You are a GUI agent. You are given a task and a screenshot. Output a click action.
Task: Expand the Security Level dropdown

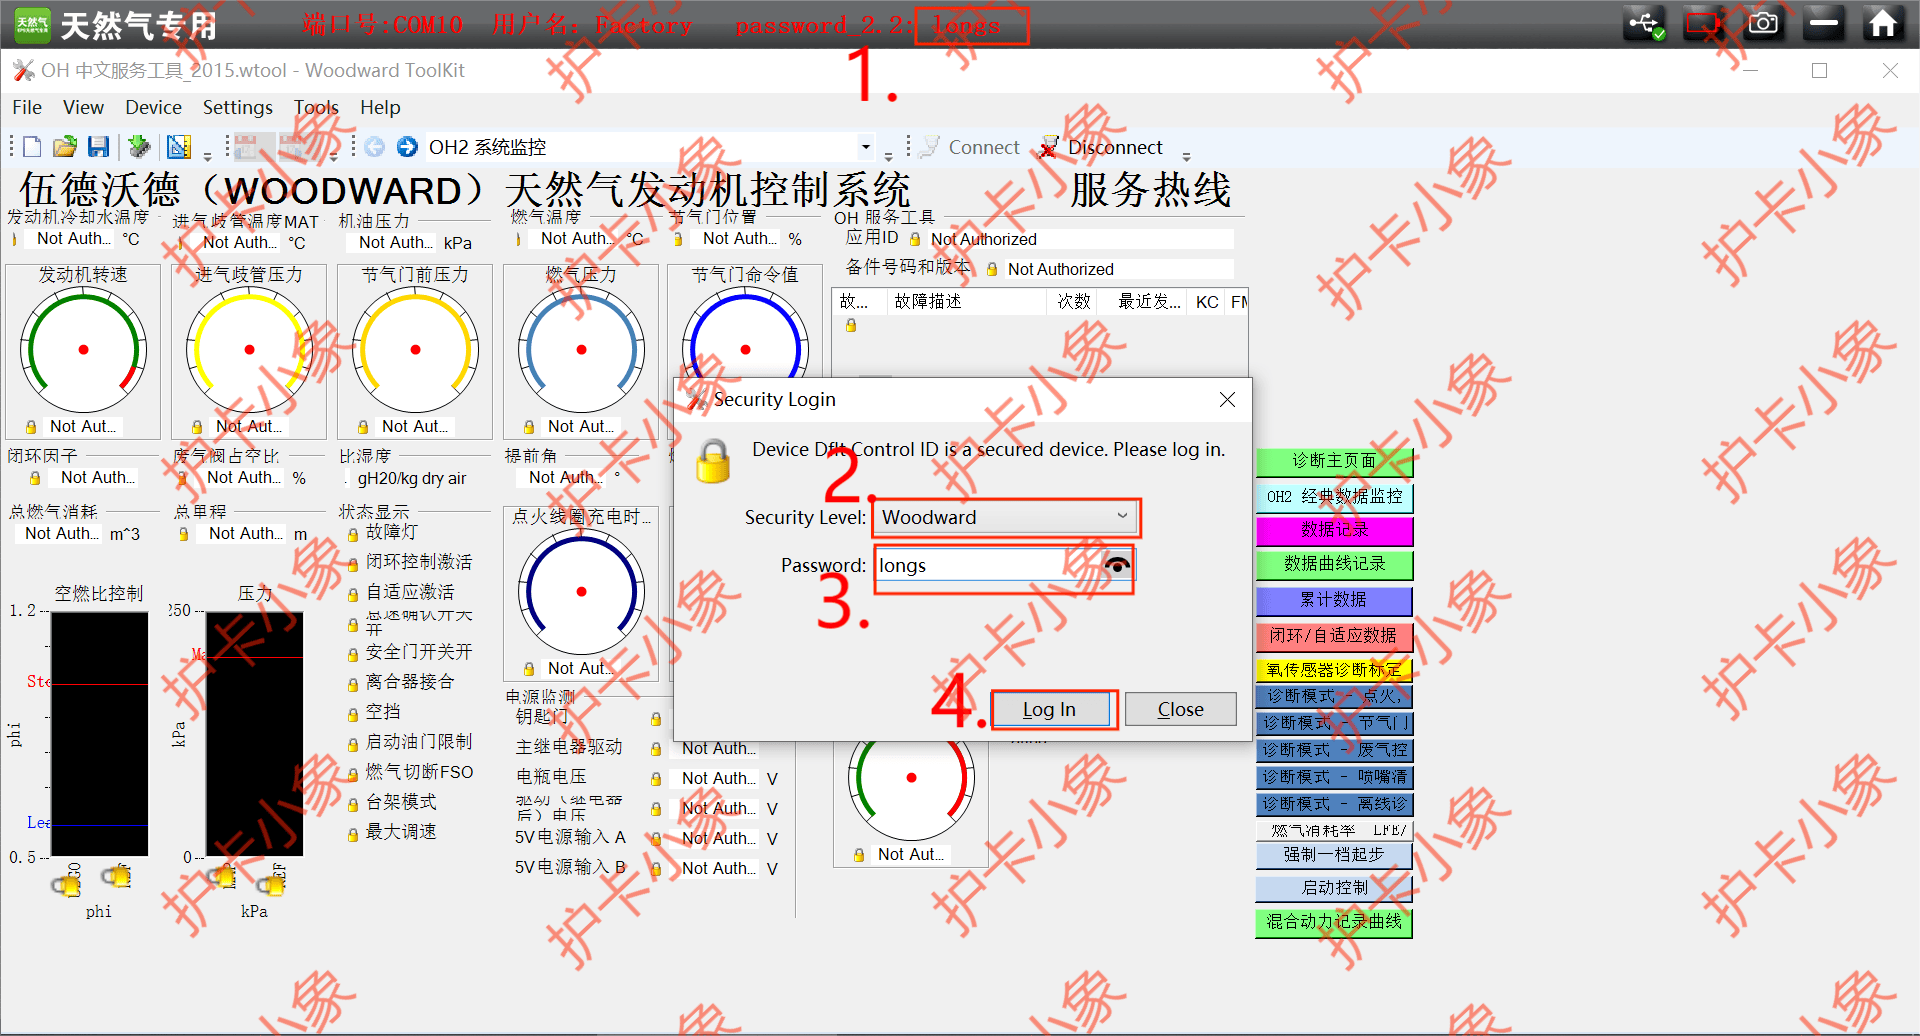pos(1122,517)
